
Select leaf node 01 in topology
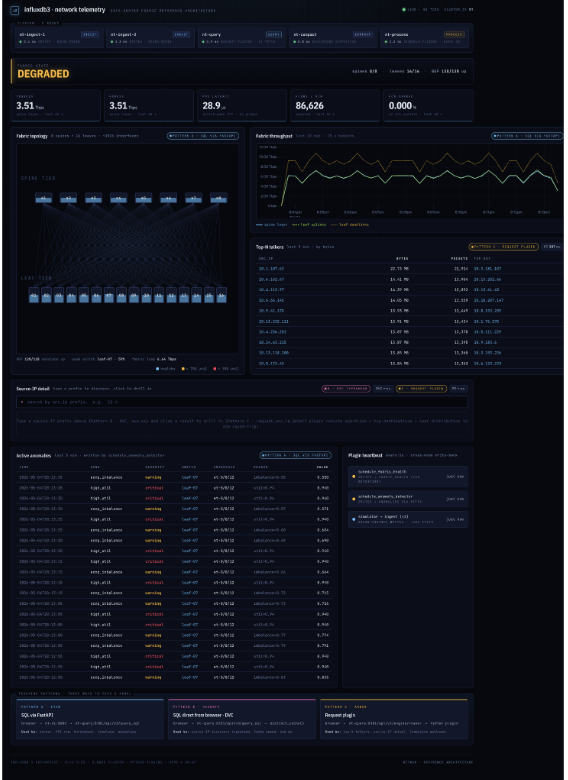(34, 295)
